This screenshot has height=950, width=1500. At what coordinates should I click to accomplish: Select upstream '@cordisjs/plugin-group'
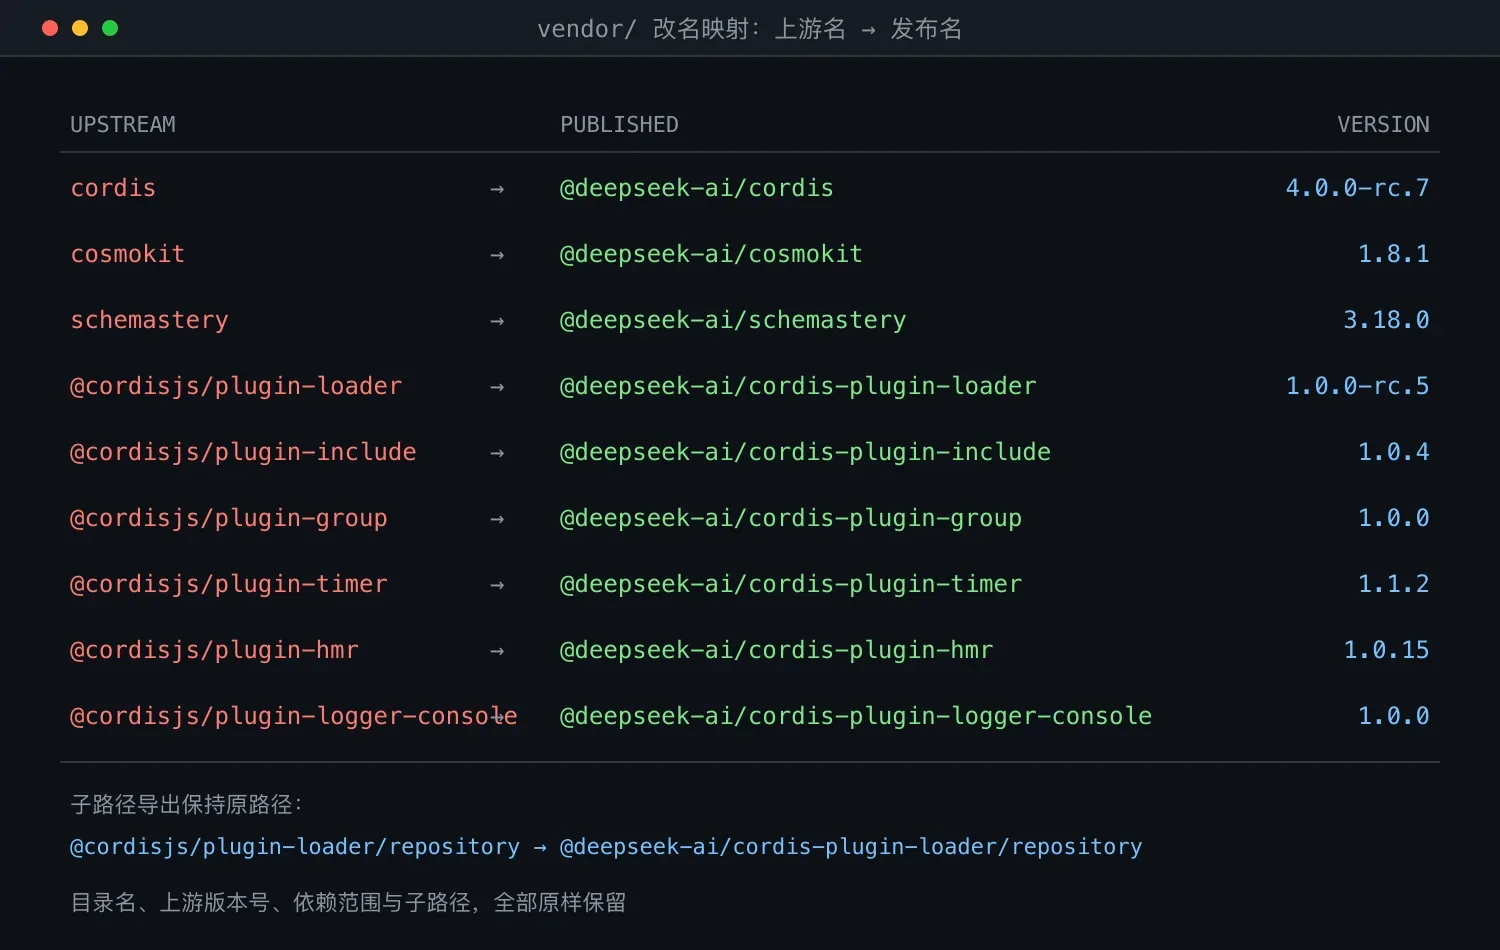(228, 518)
